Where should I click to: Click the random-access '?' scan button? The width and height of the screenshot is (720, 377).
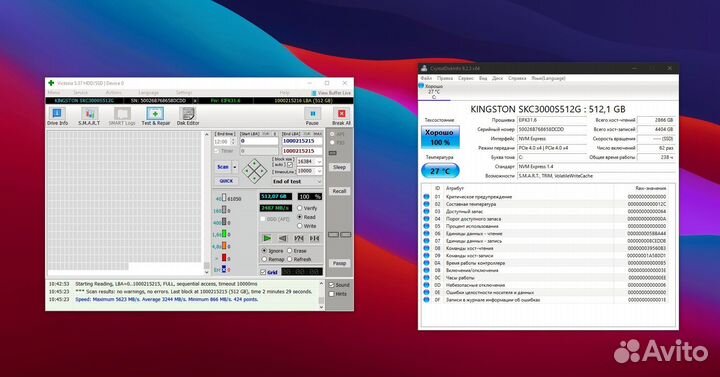tap(298, 238)
